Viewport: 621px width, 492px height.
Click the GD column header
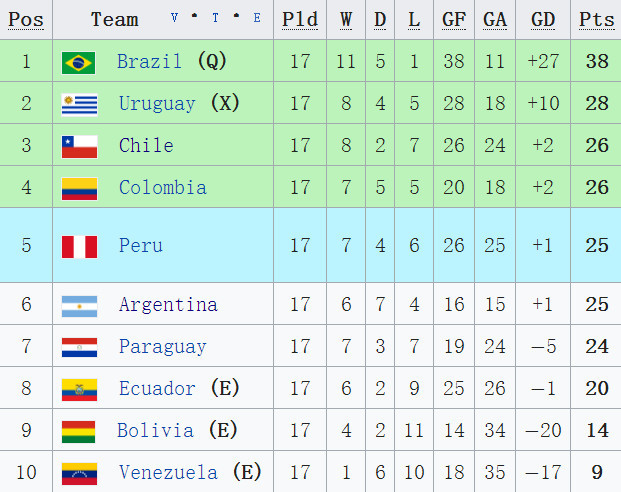543,19
